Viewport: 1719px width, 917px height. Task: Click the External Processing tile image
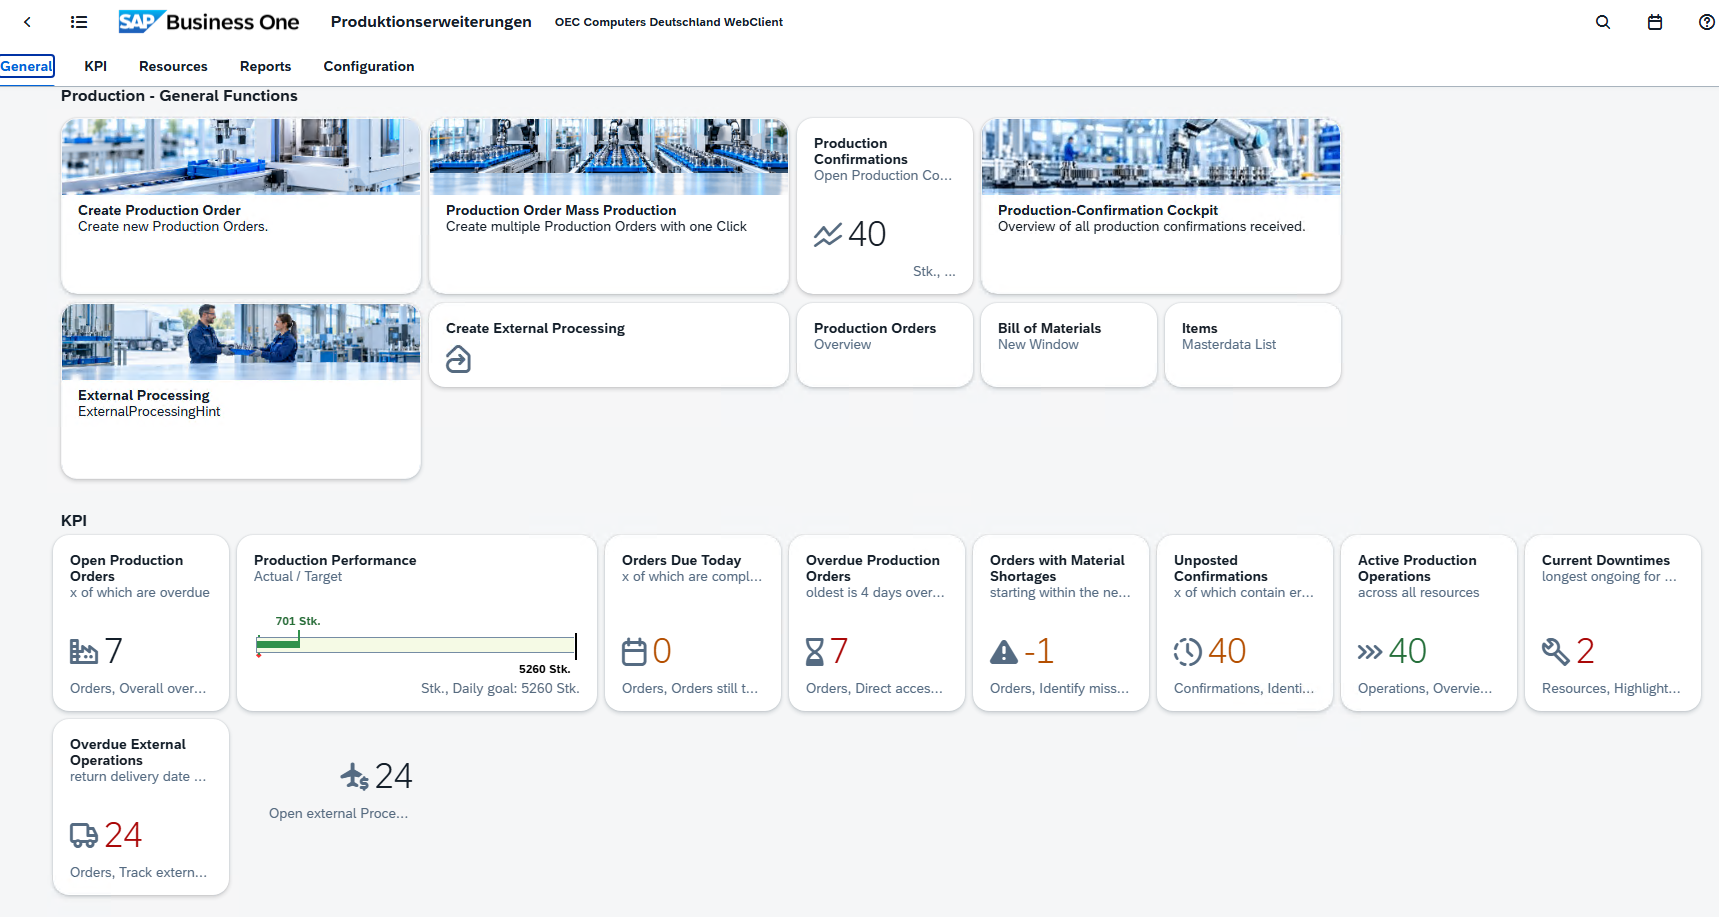(x=241, y=342)
